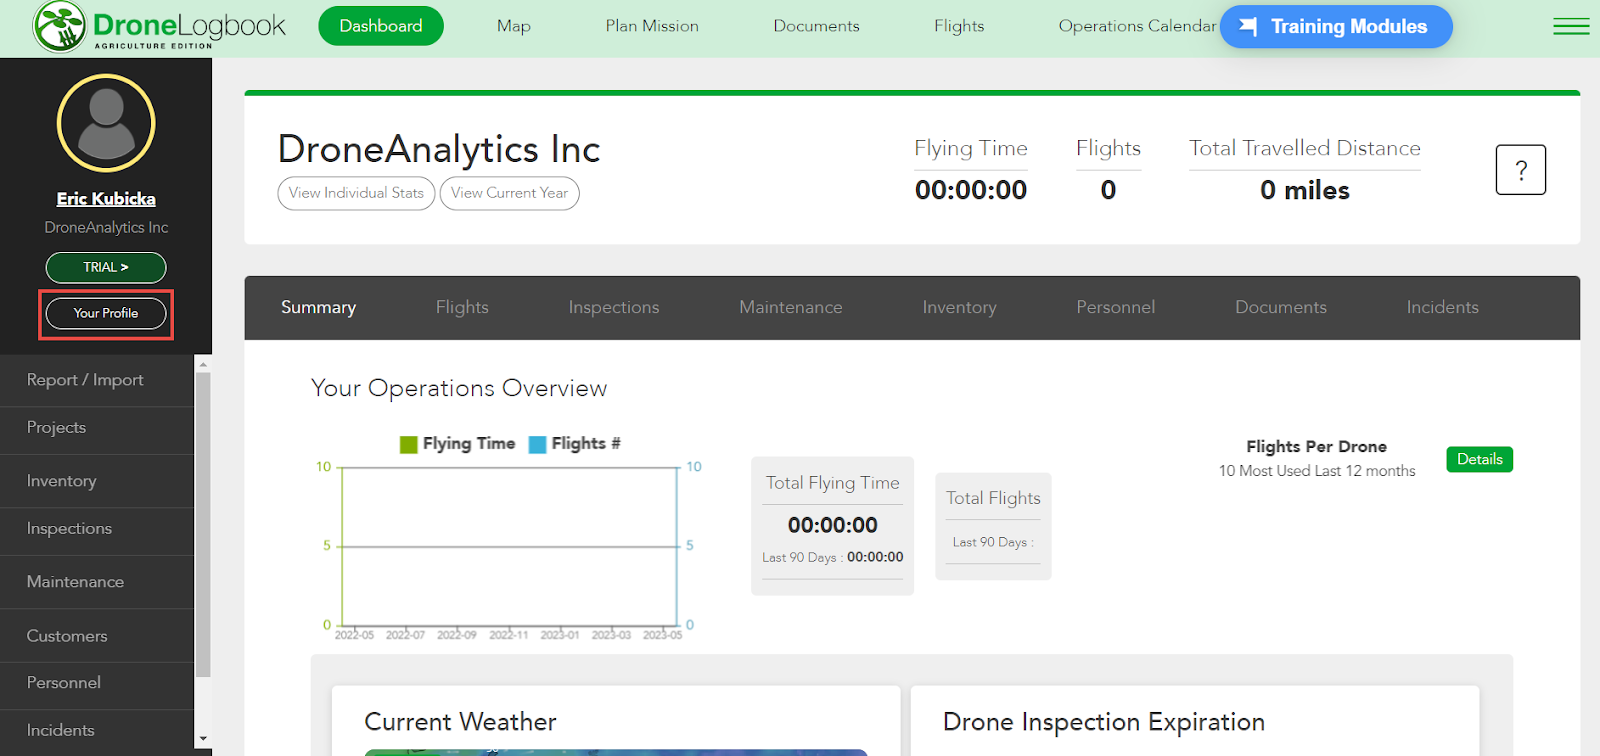Click the 10 Most Used Last 12 months text
This screenshot has height=756, width=1600.
[1317, 471]
